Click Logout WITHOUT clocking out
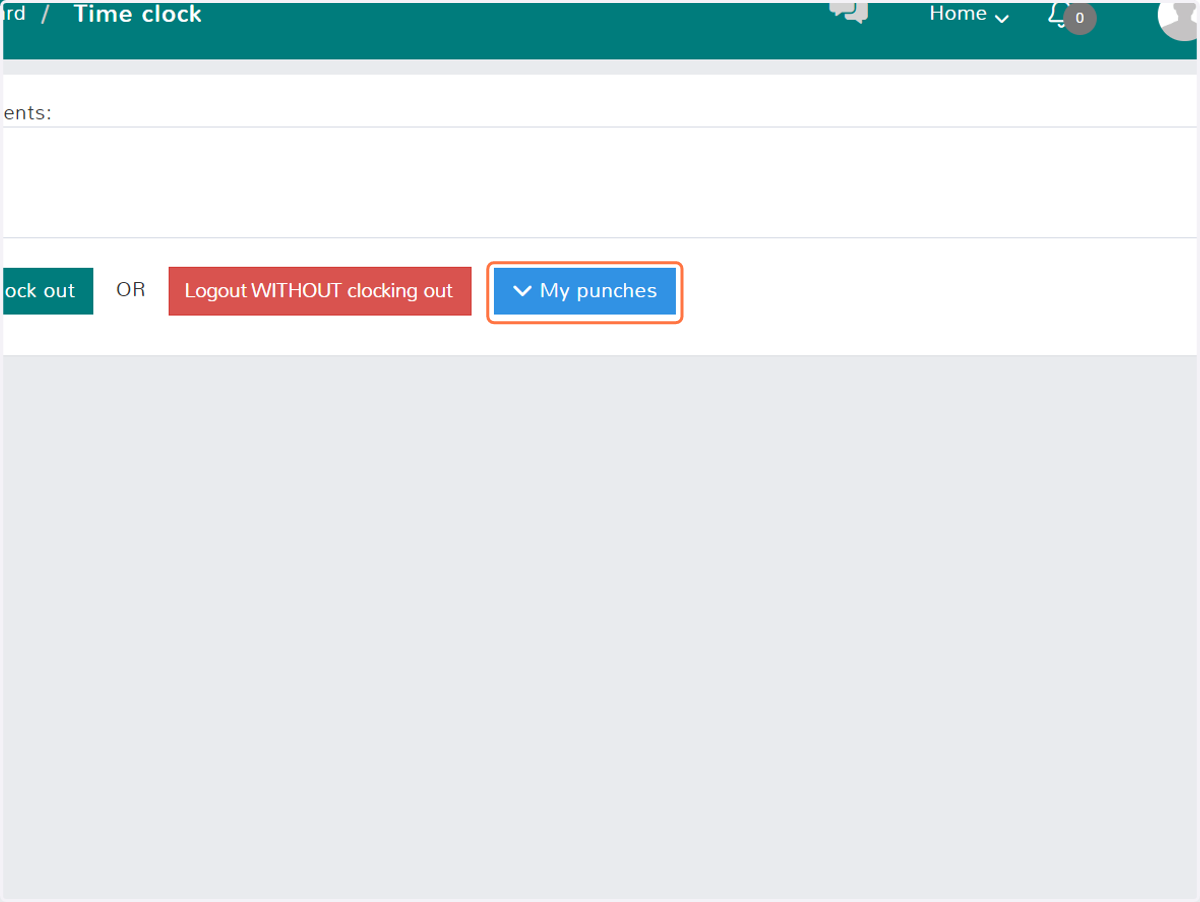Screen dimensions: 1200x902 [319, 291]
